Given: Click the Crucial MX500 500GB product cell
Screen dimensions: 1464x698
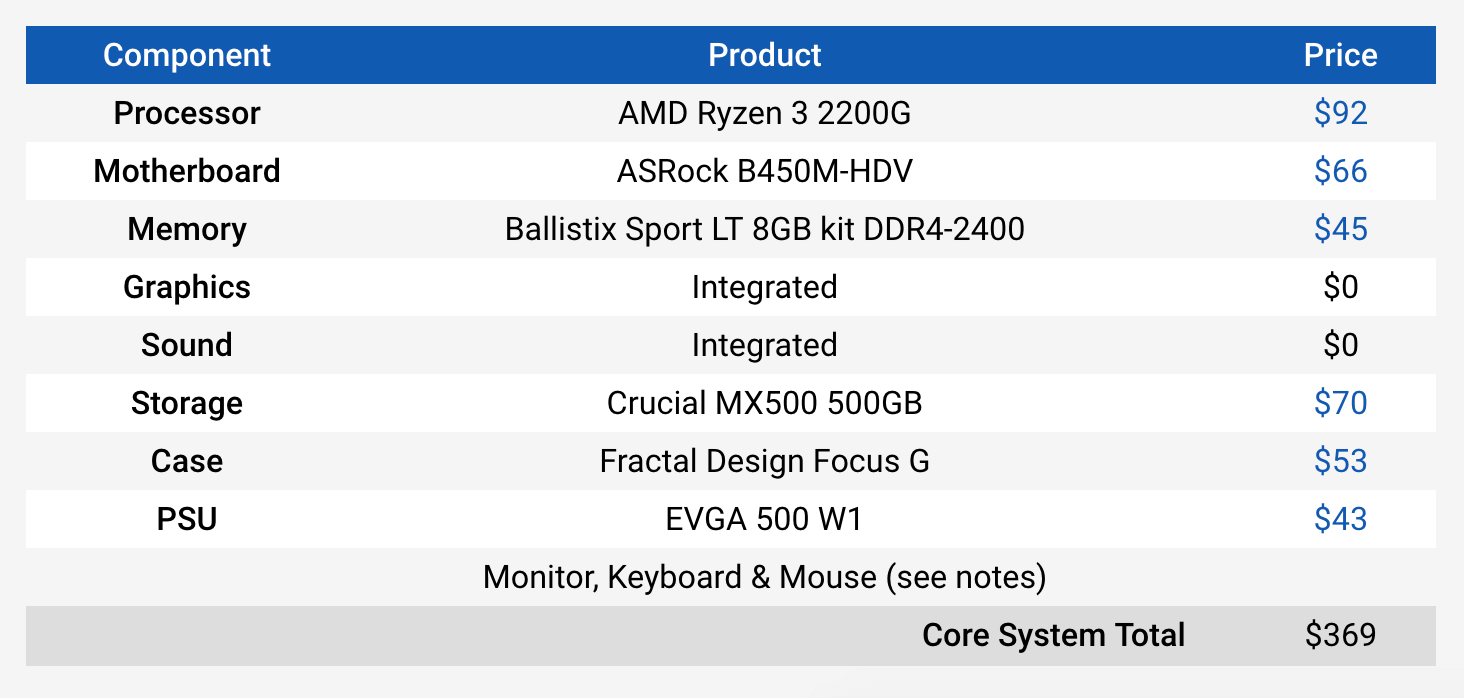Looking at the screenshot, I should pyautogui.click(x=764, y=403).
